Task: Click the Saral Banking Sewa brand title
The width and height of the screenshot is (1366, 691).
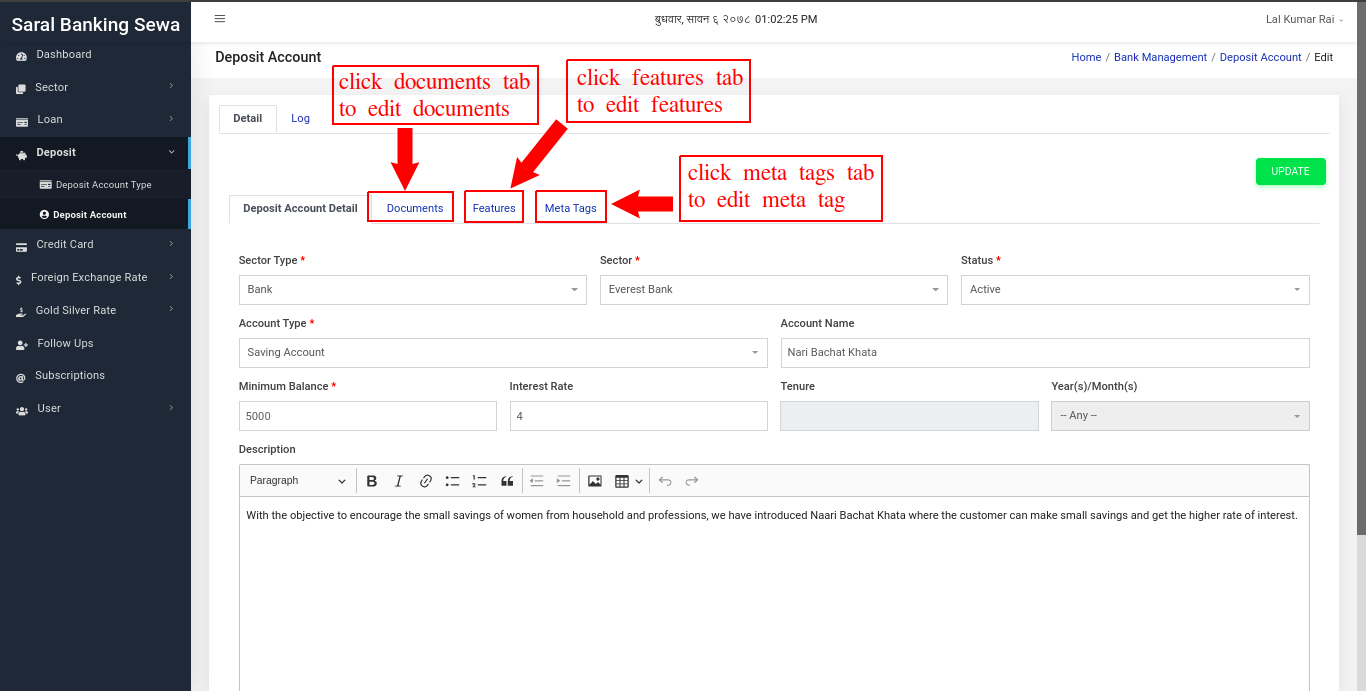Action: click(x=96, y=25)
